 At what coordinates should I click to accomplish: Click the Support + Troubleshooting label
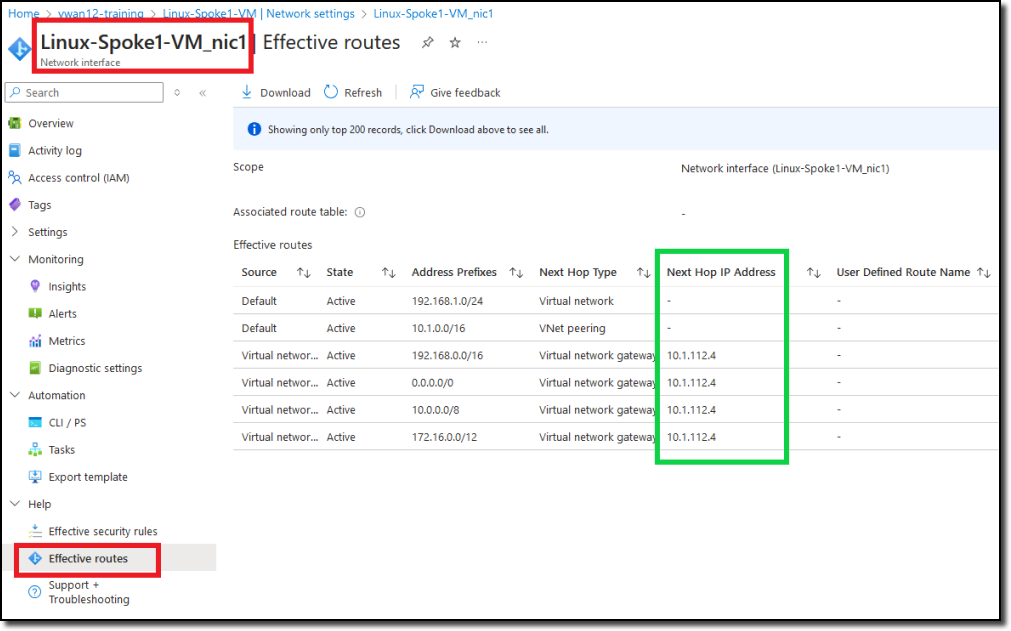pyautogui.click(x=89, y=592)
